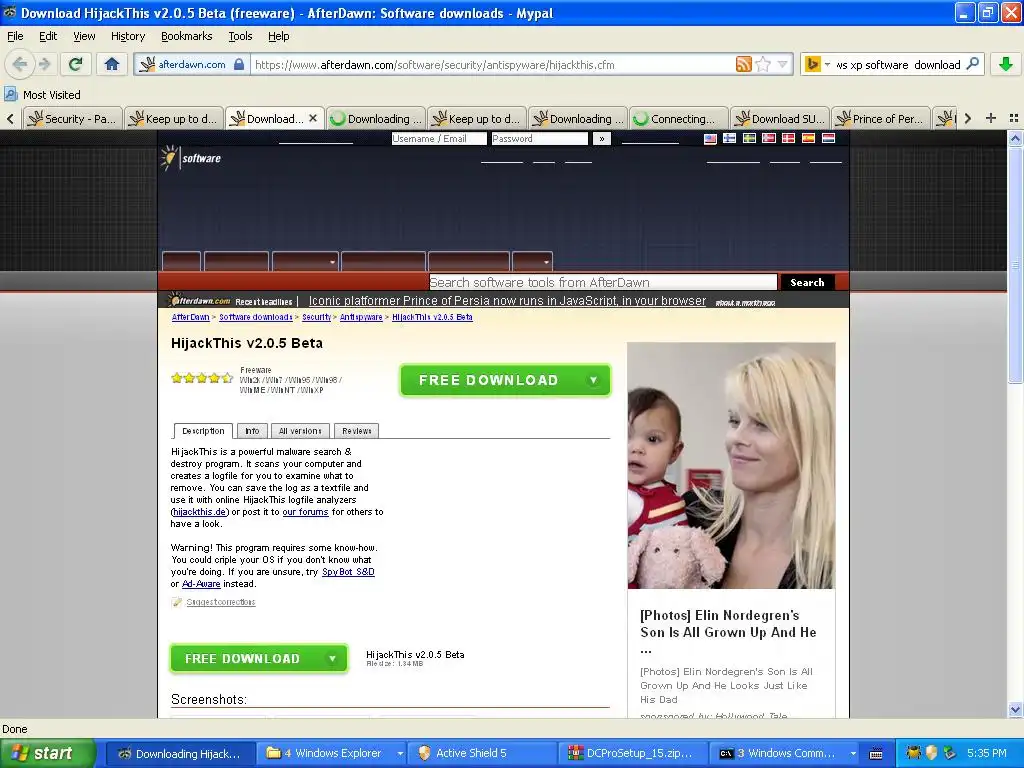Click the scrollbar up arrow

click(x=1015, y=138)
